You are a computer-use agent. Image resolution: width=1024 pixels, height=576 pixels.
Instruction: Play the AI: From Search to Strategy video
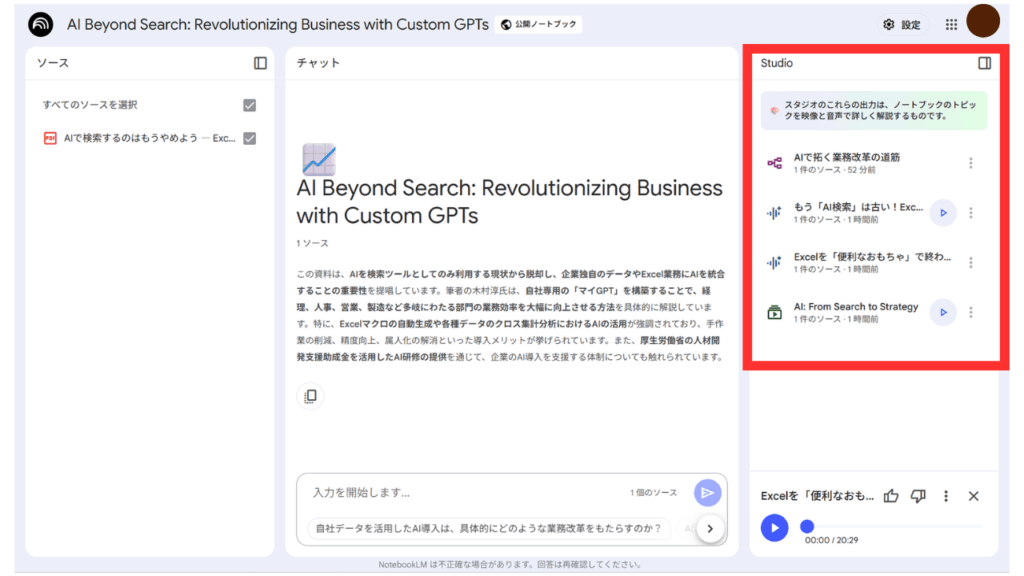(x=943, y=312)
